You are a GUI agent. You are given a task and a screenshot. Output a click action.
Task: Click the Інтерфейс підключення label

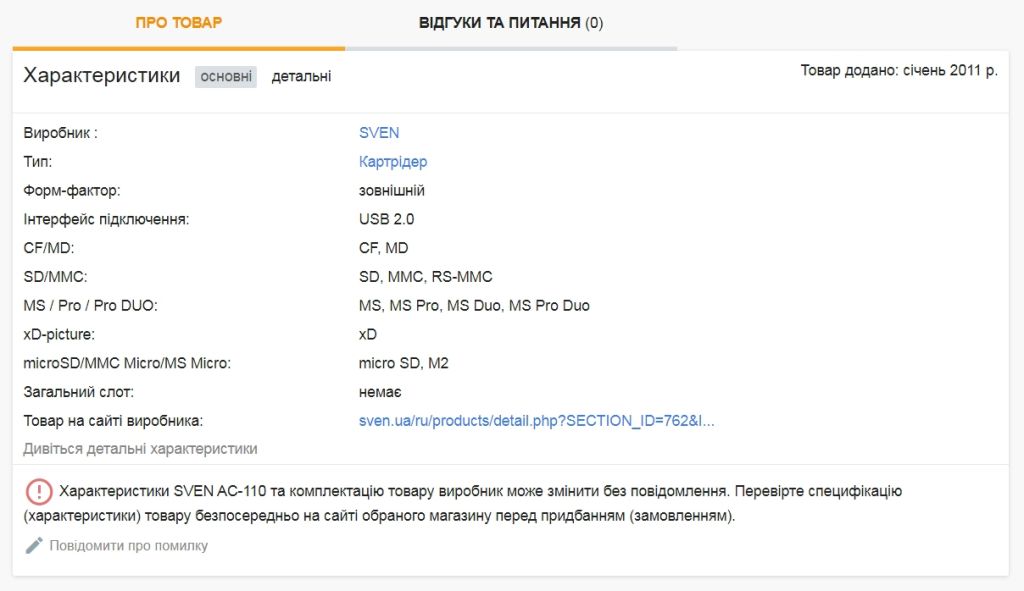(x=106, y=219)
